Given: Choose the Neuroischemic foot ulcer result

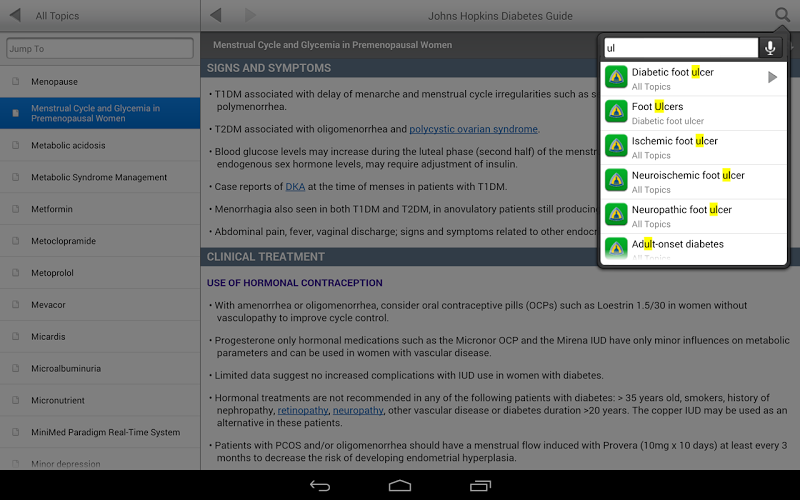Looking at the screenshot, I should point(694,181).
